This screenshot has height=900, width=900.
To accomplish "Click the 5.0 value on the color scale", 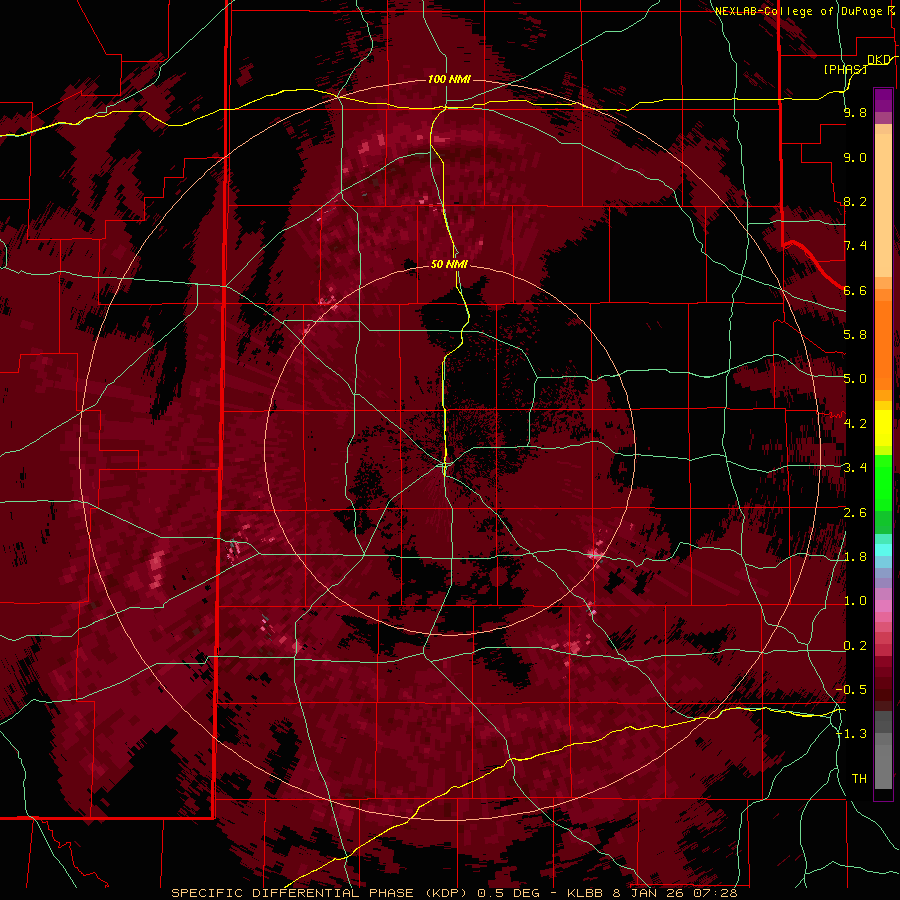I will tap(855, 379).
